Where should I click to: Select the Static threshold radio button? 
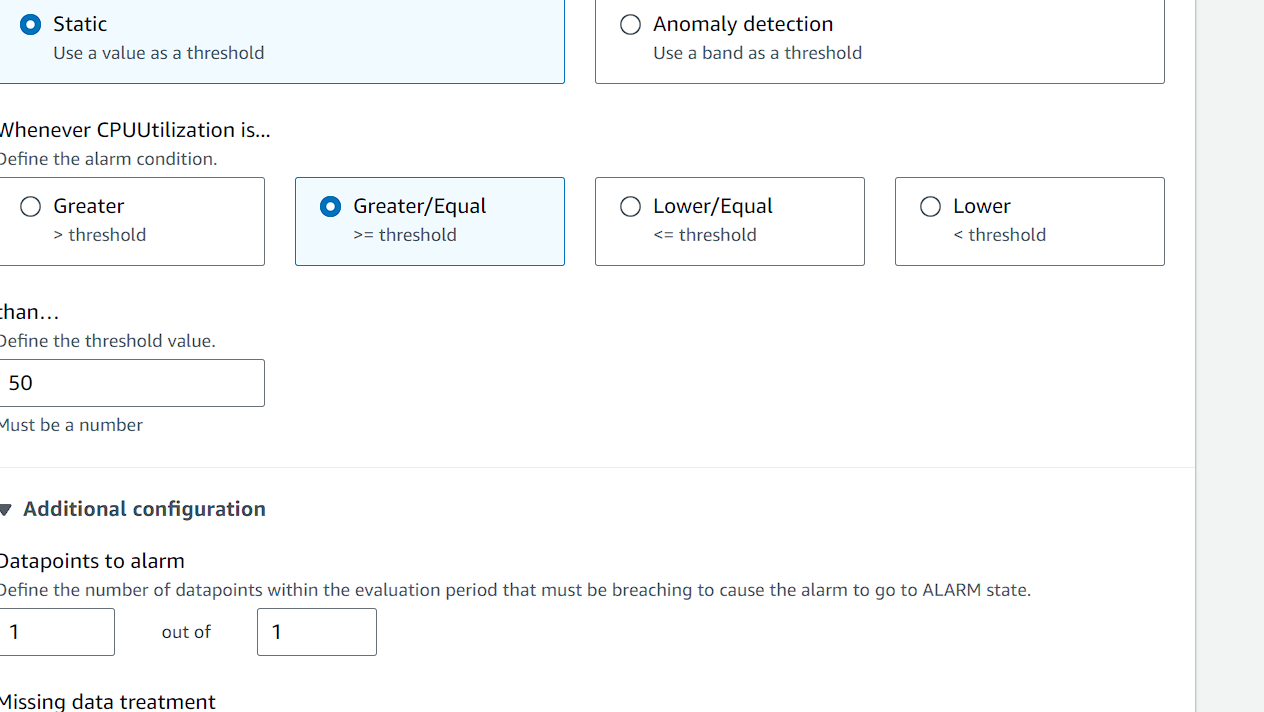click(31, 24)
